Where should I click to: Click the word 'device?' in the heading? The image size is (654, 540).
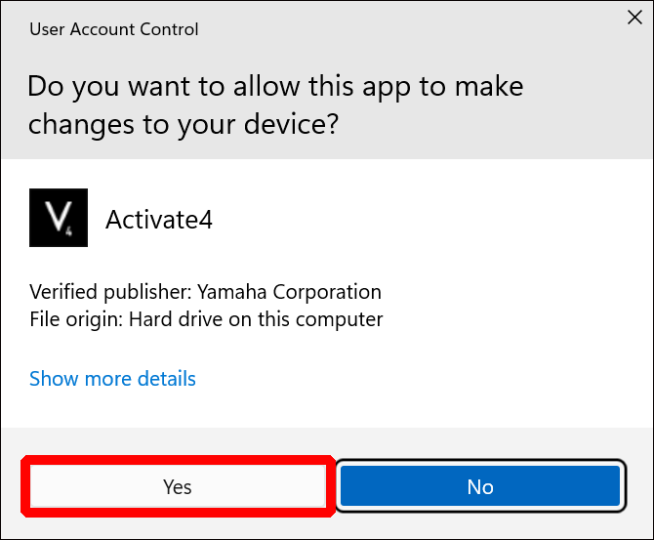point(291,124)
